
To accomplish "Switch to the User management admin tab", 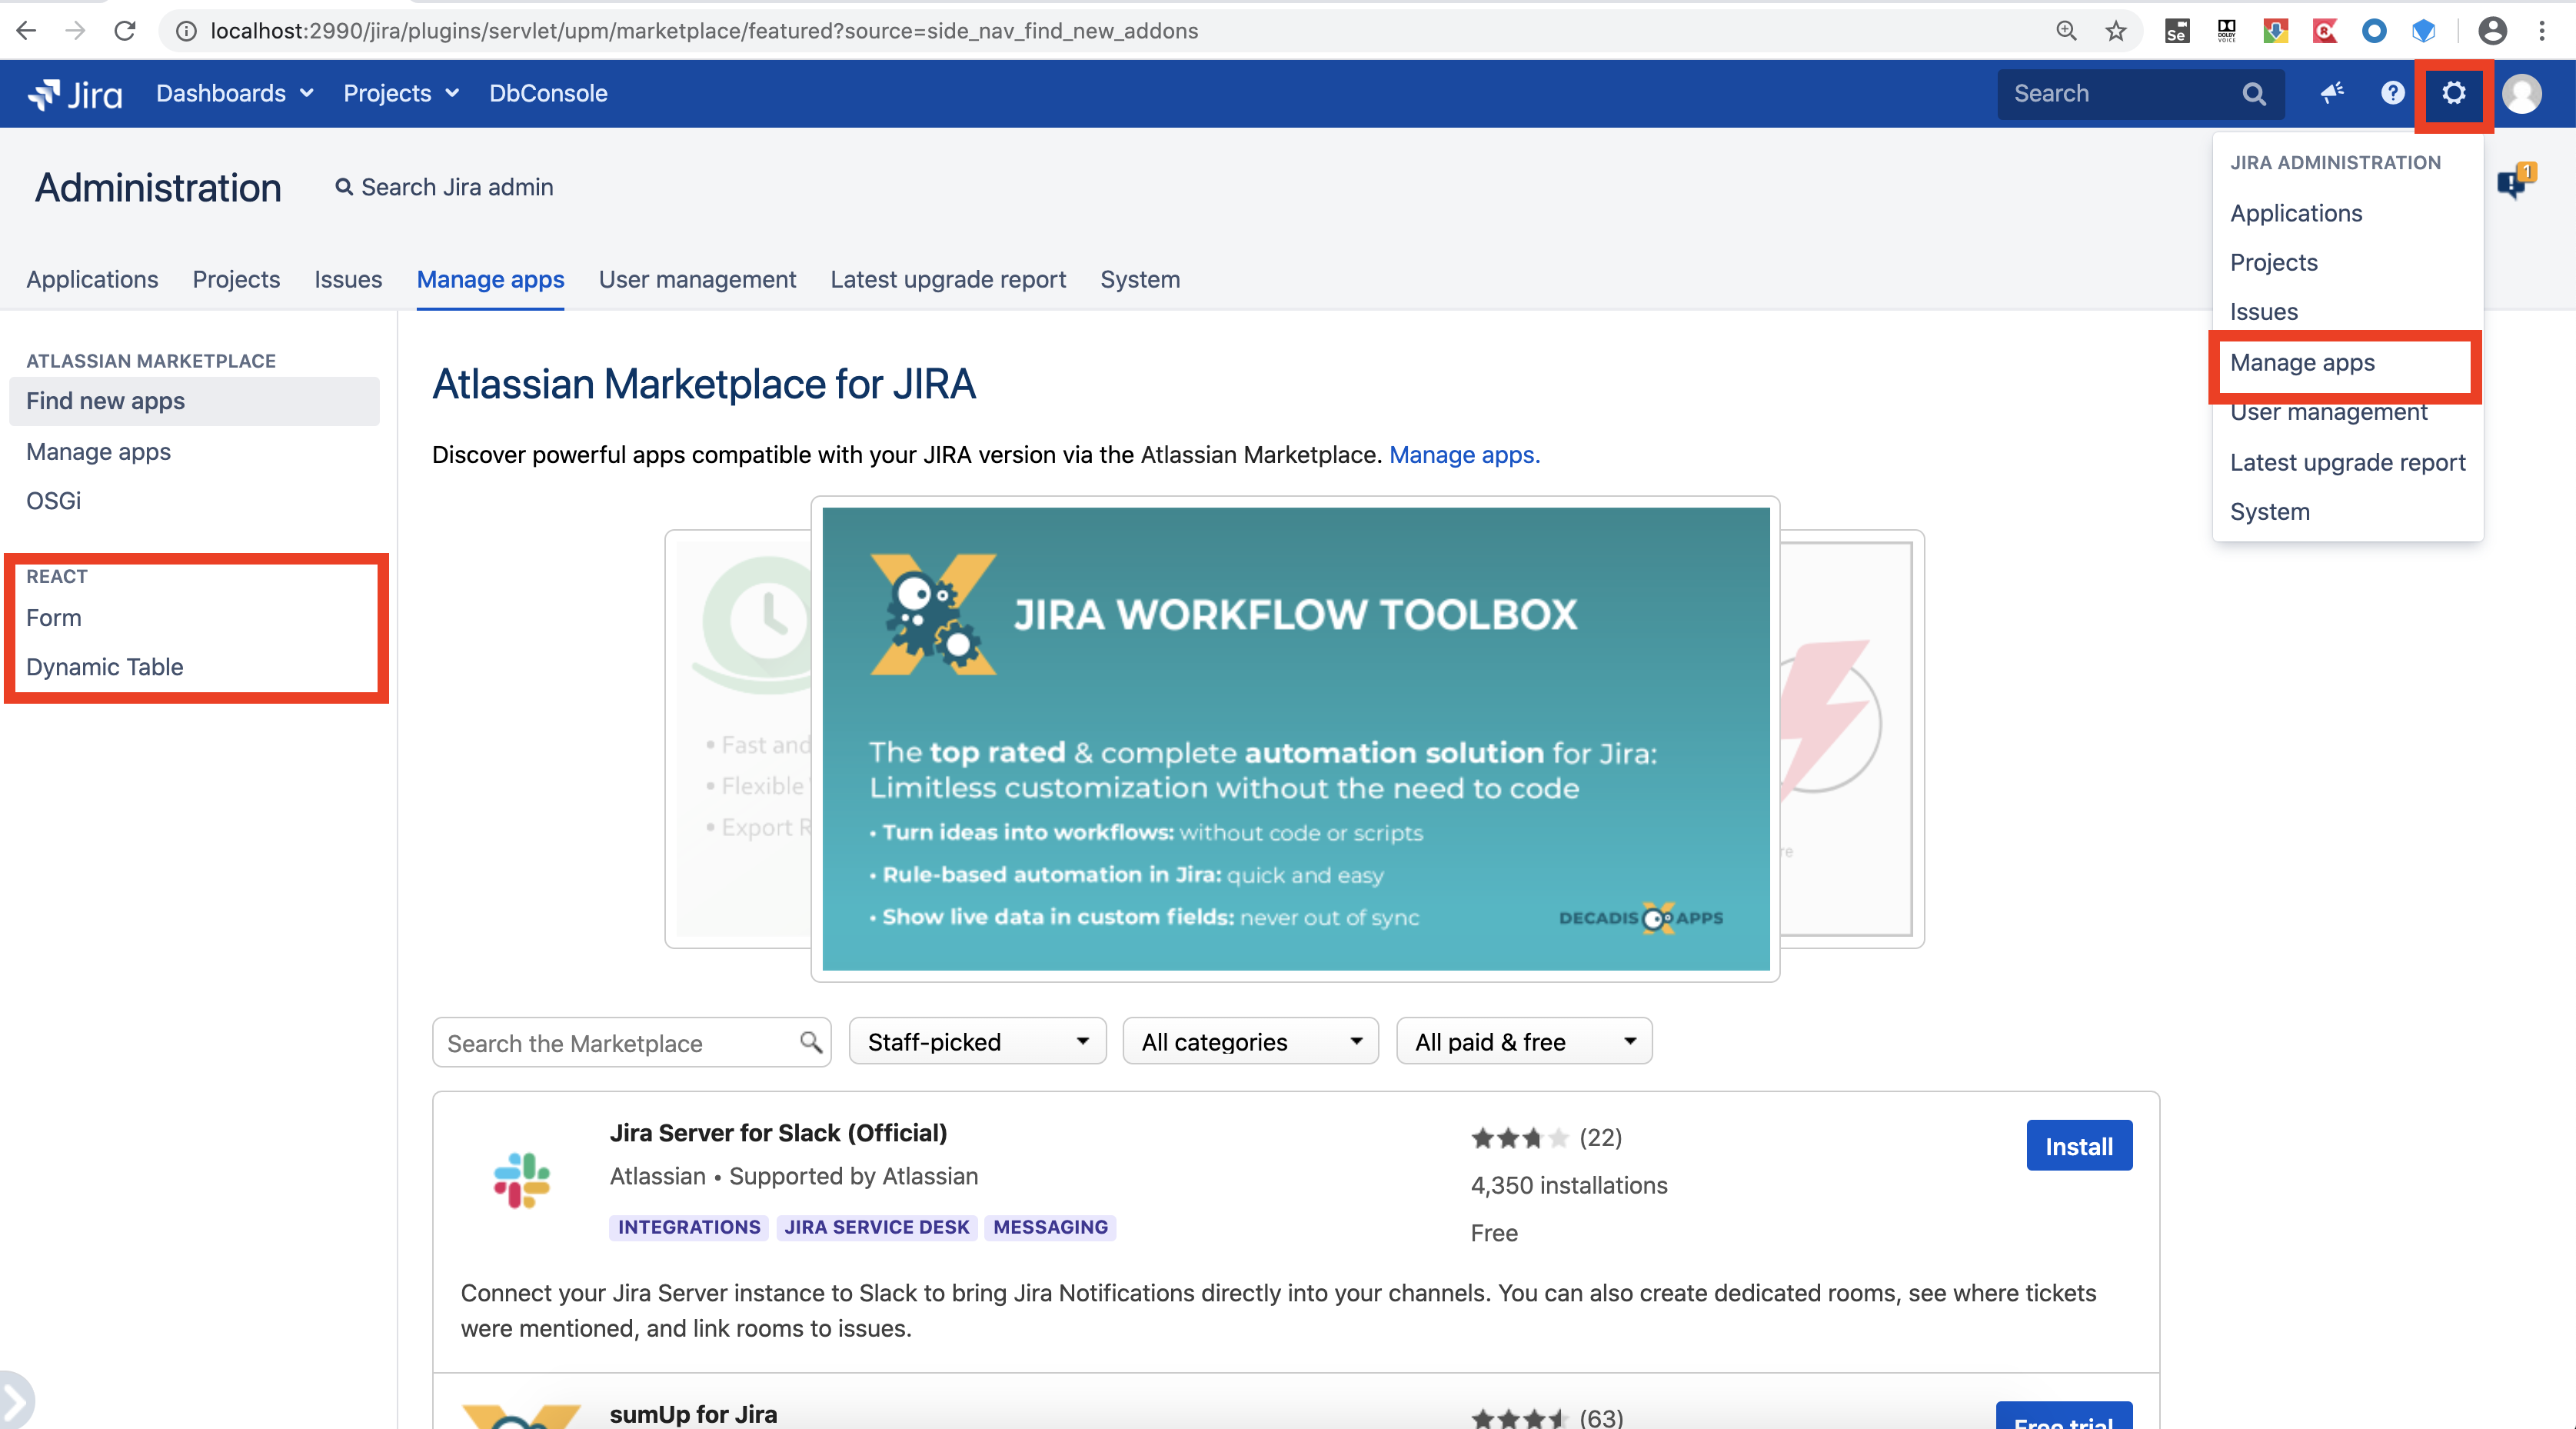I will pos(697,279).
